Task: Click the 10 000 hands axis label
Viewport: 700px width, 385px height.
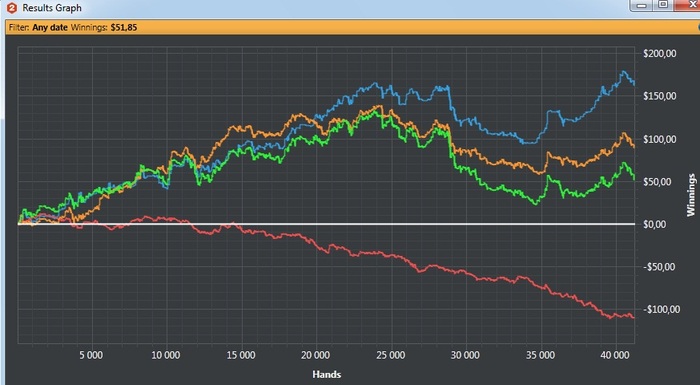Action: (166, 355)
